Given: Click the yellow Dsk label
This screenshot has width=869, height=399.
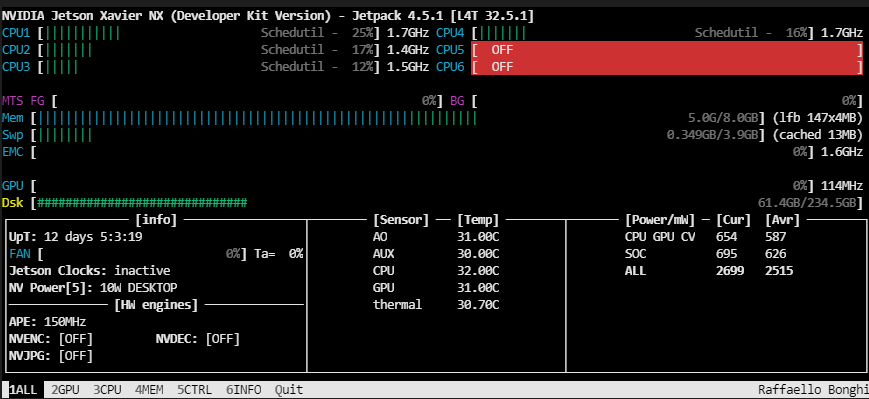Looking at the screenshot, I should 13,202.
